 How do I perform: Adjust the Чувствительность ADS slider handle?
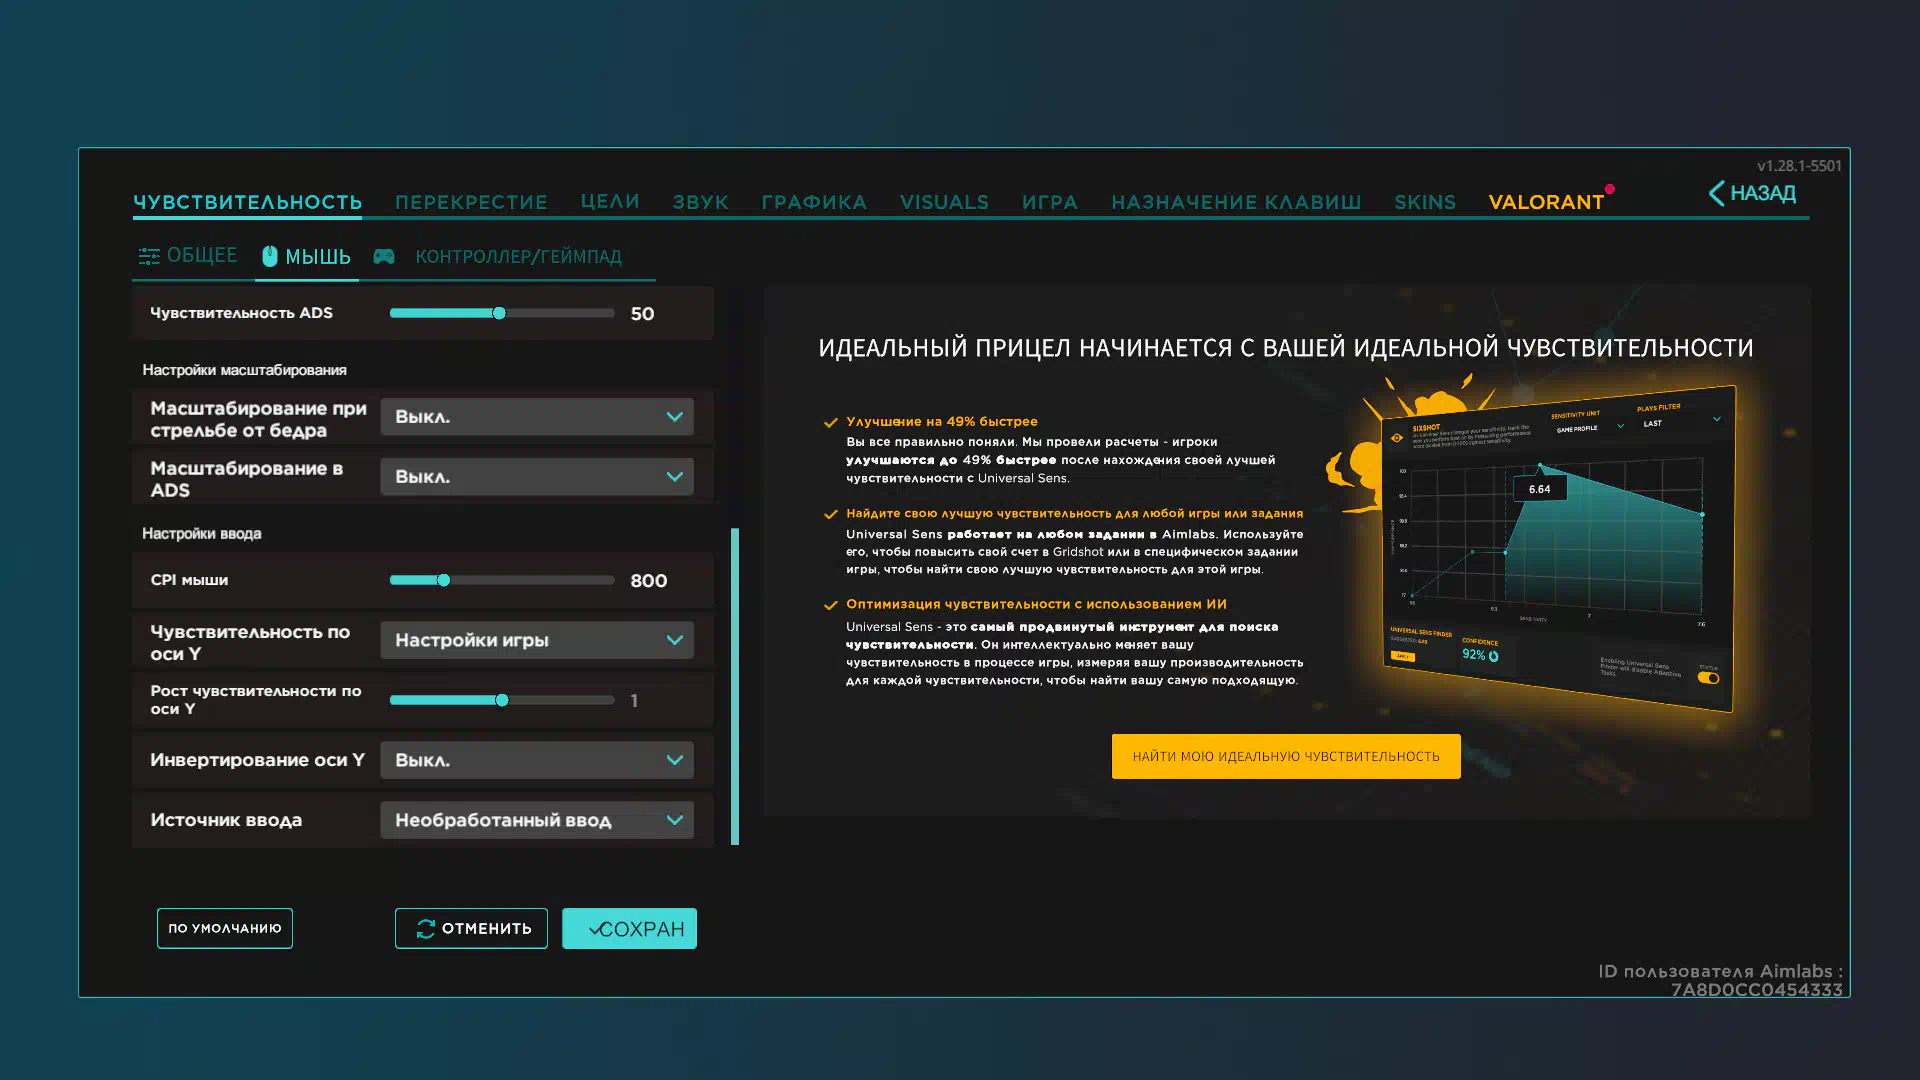pos(499,313)
